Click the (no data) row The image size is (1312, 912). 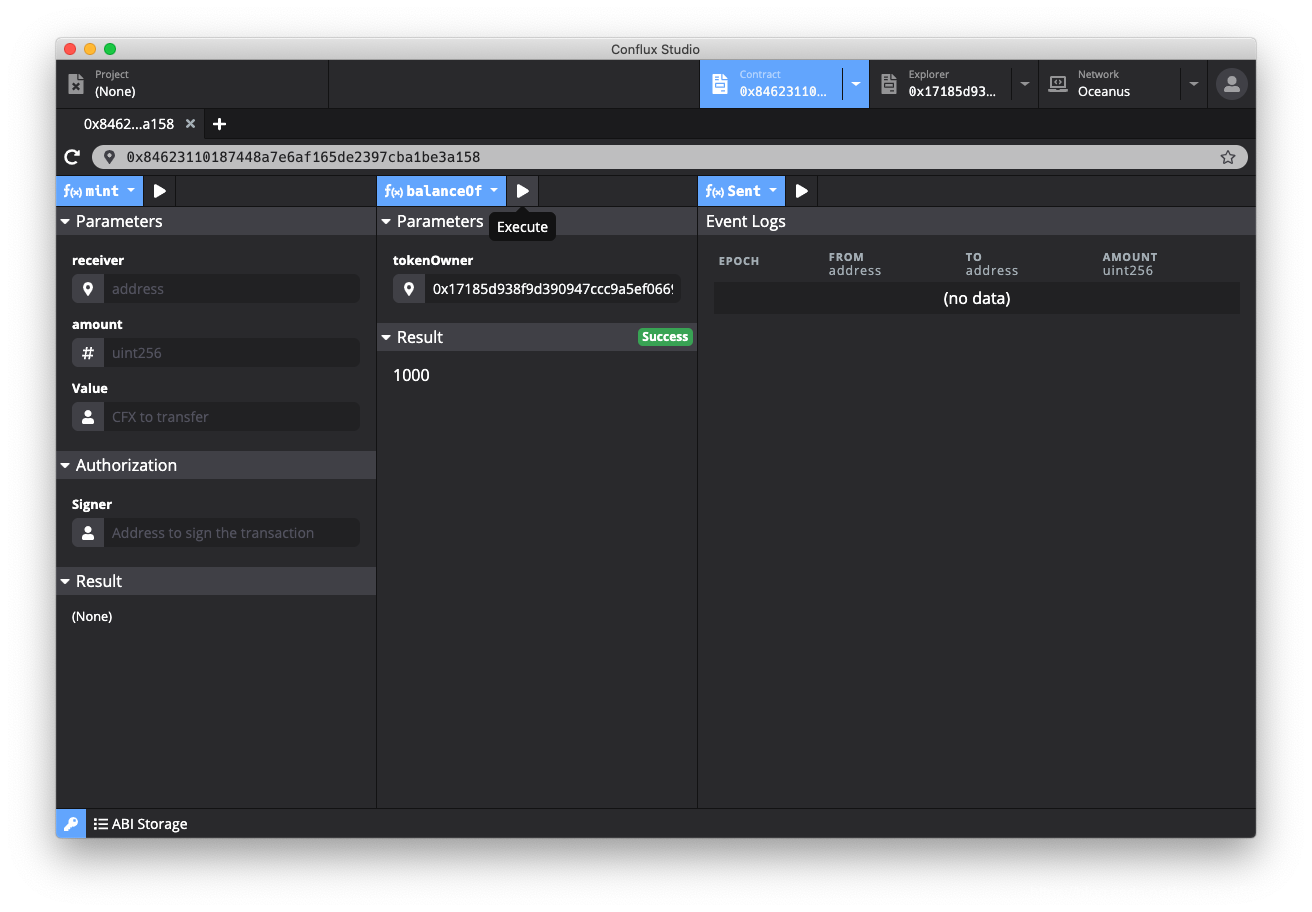click(x=977, y=298)
